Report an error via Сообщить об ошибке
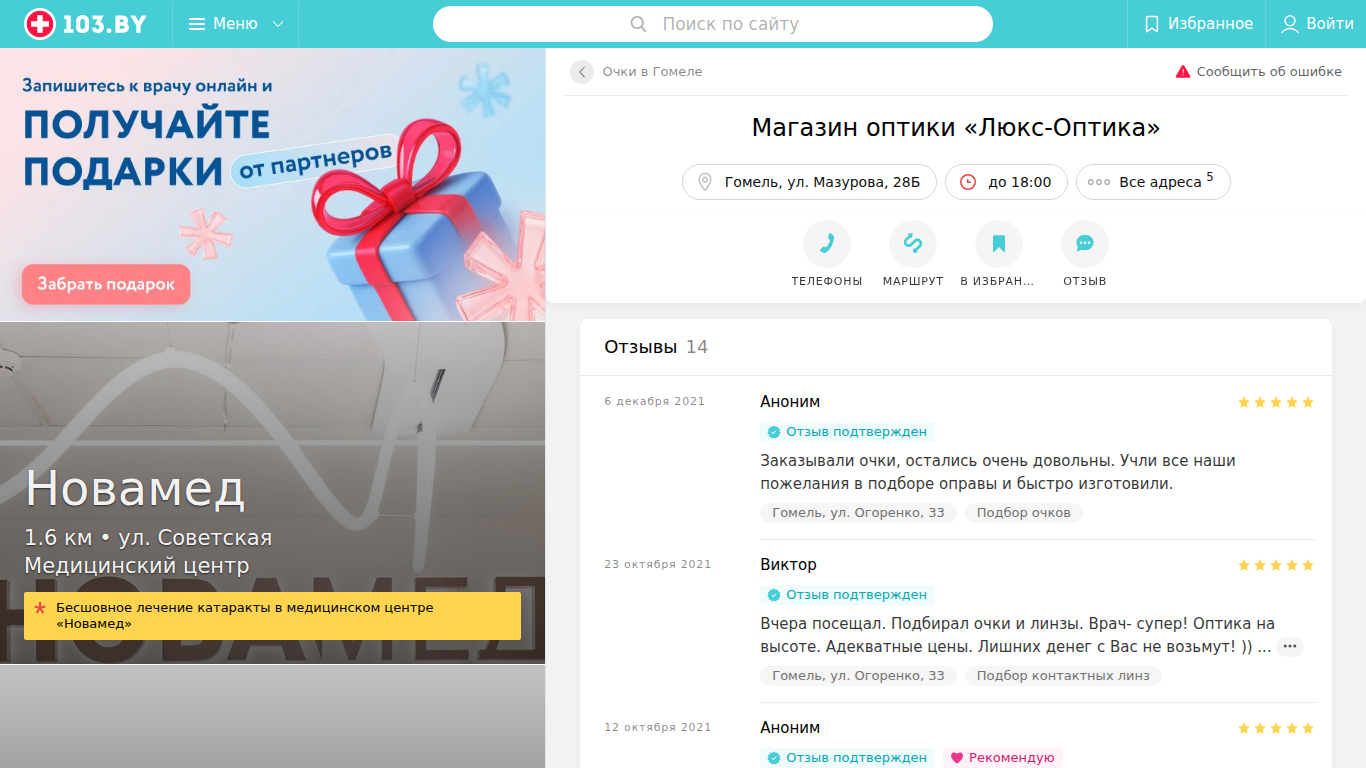Viewport: 1366px width, 768px height. tap(1258, 72)
